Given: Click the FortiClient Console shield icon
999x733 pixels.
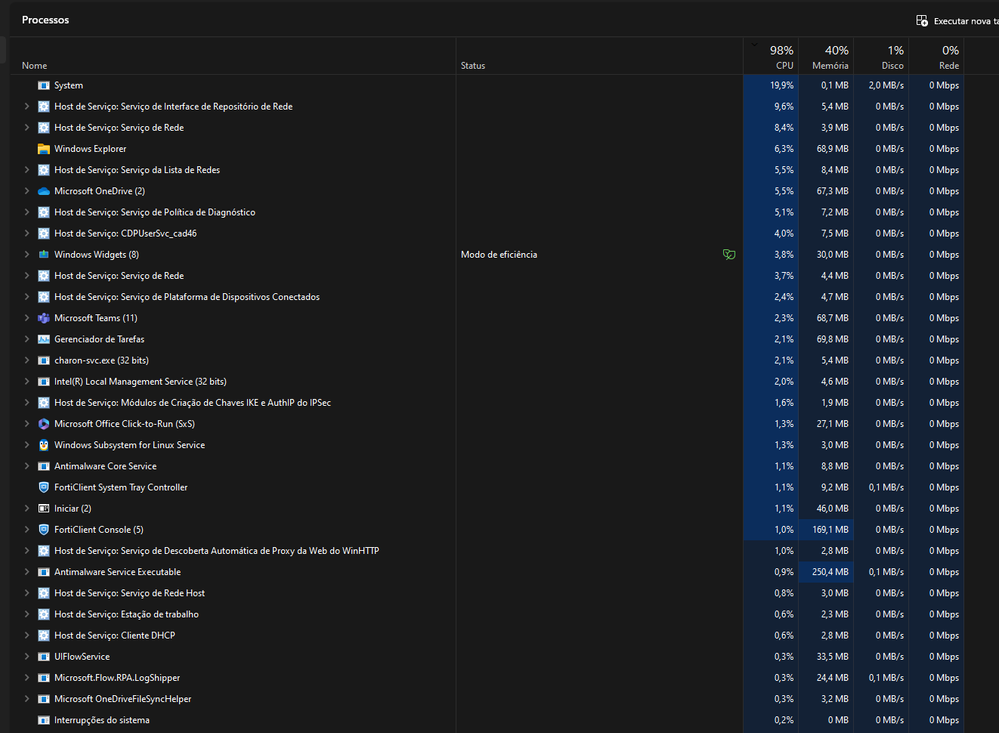Looking at the screenshot, I should [43, 530].
